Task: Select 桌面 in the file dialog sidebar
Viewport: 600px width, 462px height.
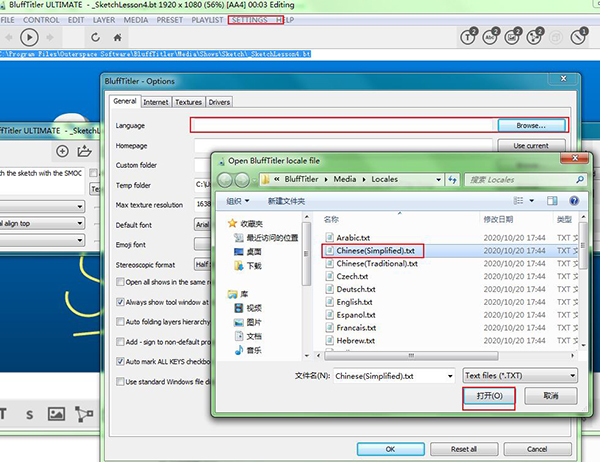Action: point(248,252)
